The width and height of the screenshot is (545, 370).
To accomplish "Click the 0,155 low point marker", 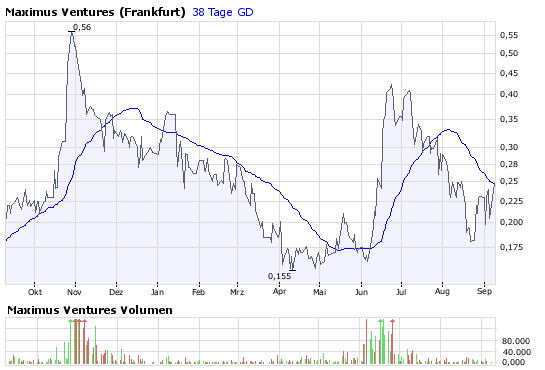I will pyautogui.click(x=279, y=276).
